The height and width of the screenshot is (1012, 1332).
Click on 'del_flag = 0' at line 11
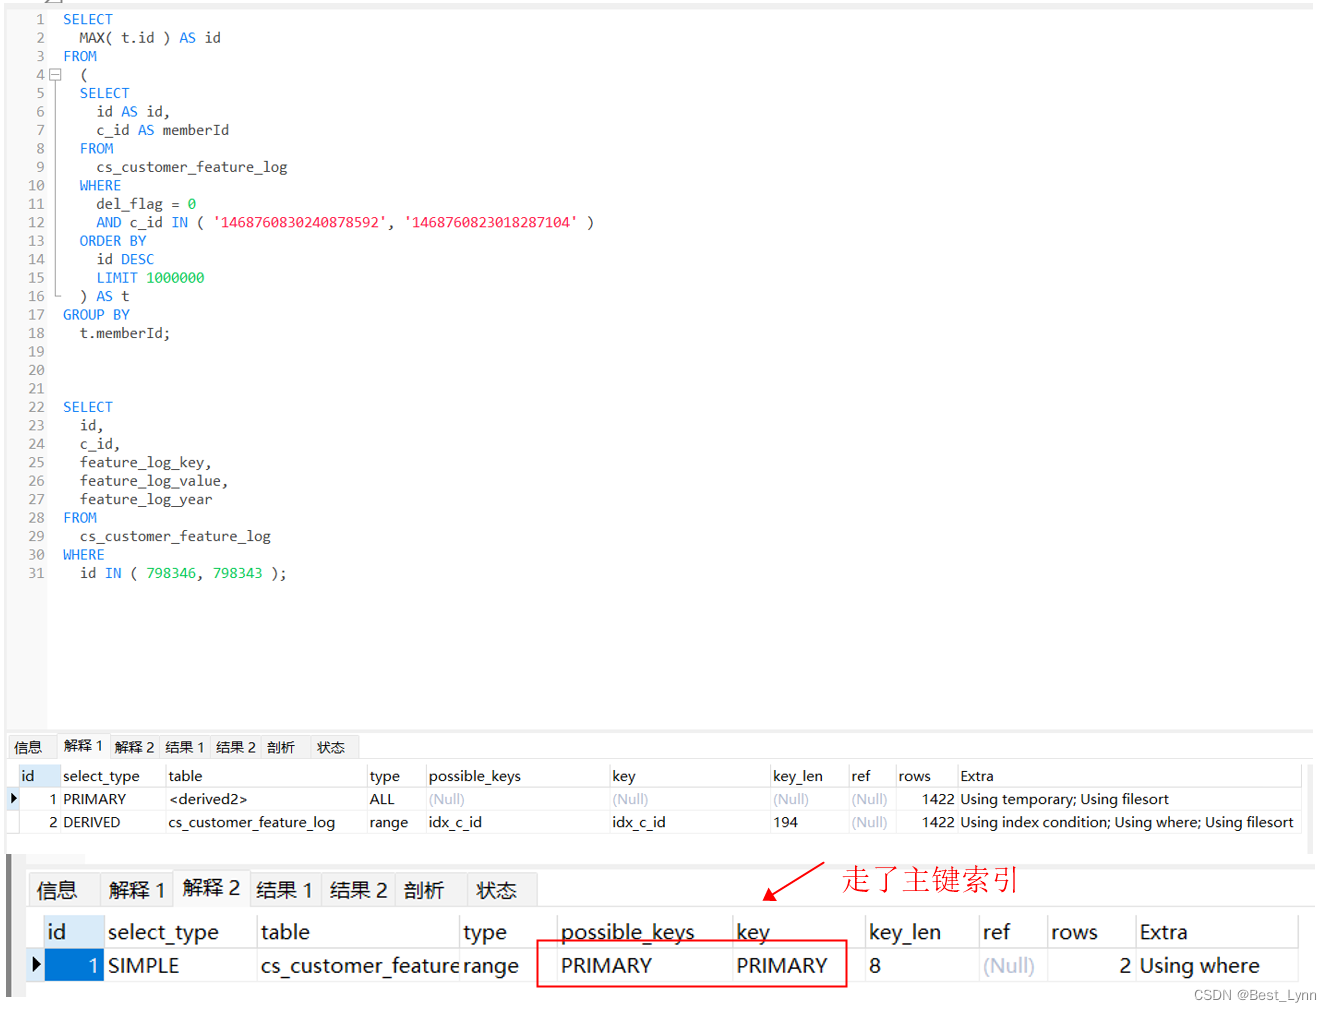pyautogui.click(x=146, y=204)
